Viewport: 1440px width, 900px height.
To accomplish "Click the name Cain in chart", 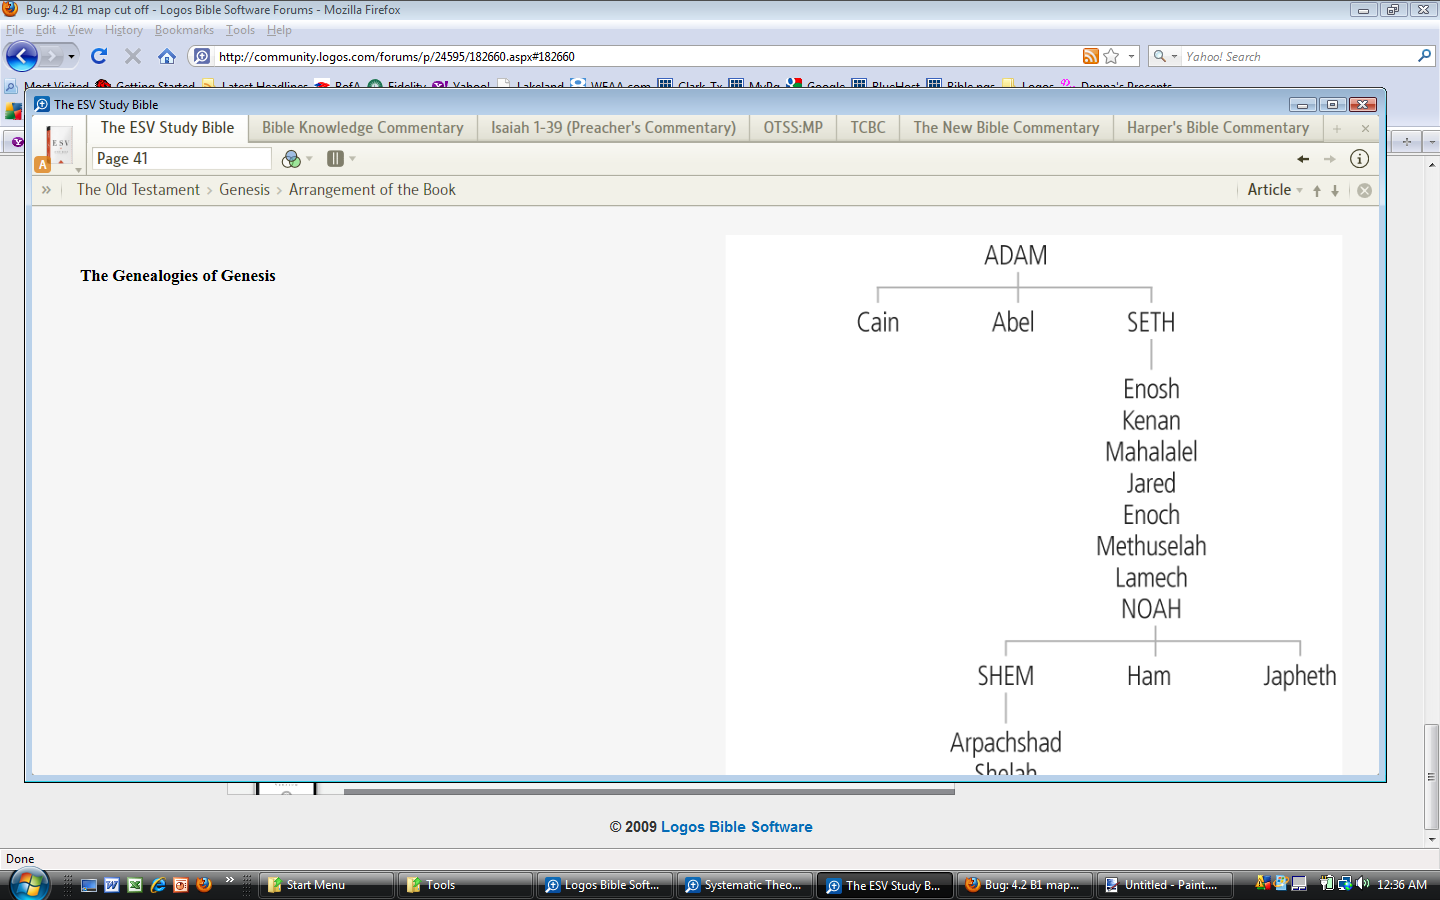I will (x=878, y=322).
